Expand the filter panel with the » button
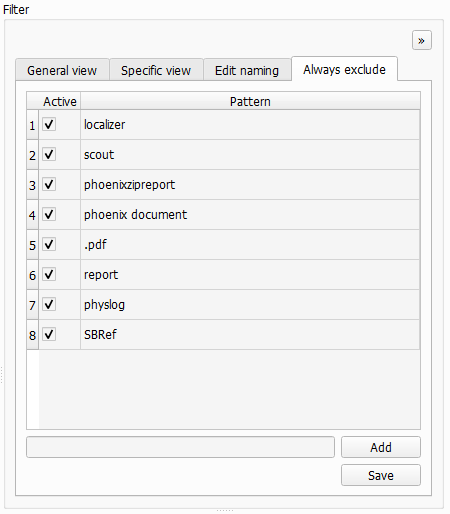This screenshot has width=450, height=514. (x=422, y=40)
